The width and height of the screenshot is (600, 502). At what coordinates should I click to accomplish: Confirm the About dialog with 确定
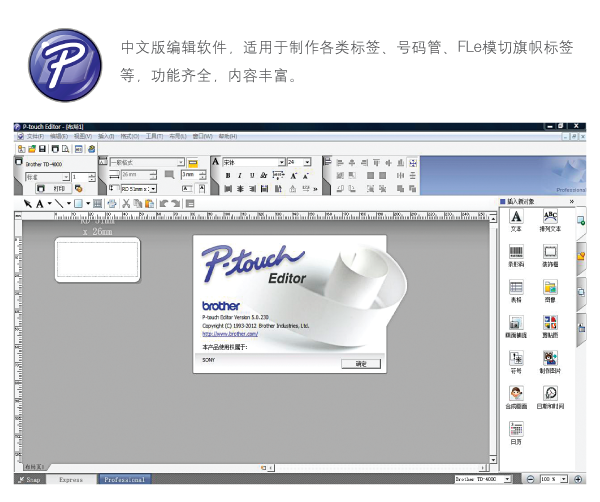(361, 364)
